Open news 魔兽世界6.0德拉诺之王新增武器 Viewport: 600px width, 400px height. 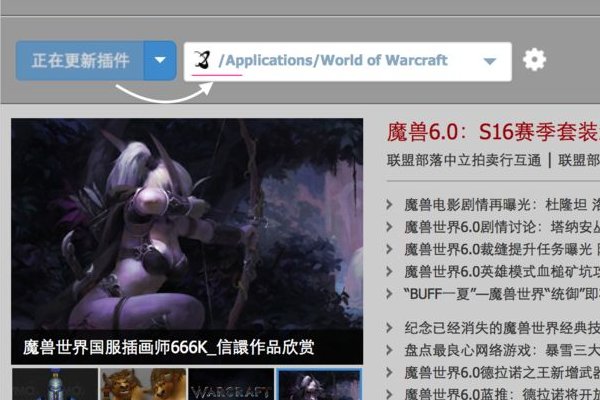pyautogui.click(x=502, y=372)
